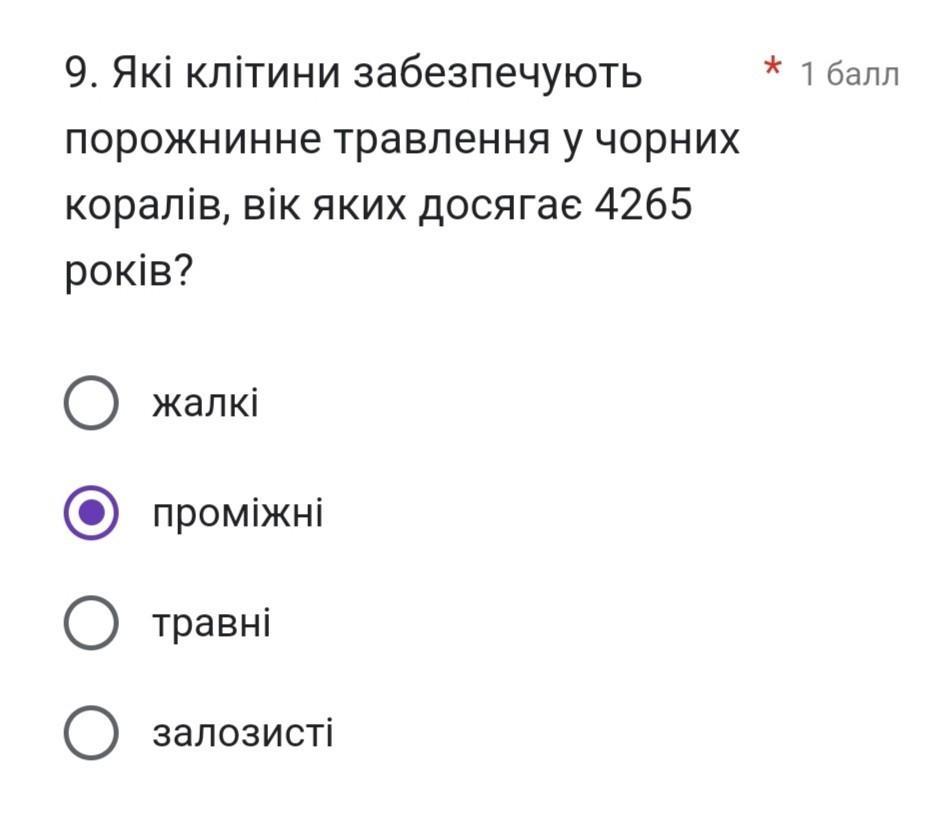This screenshot has width=945, height=817.
Task: Click the '1 балл' points label
Action: pyautogui.click(x=850, y=75)
